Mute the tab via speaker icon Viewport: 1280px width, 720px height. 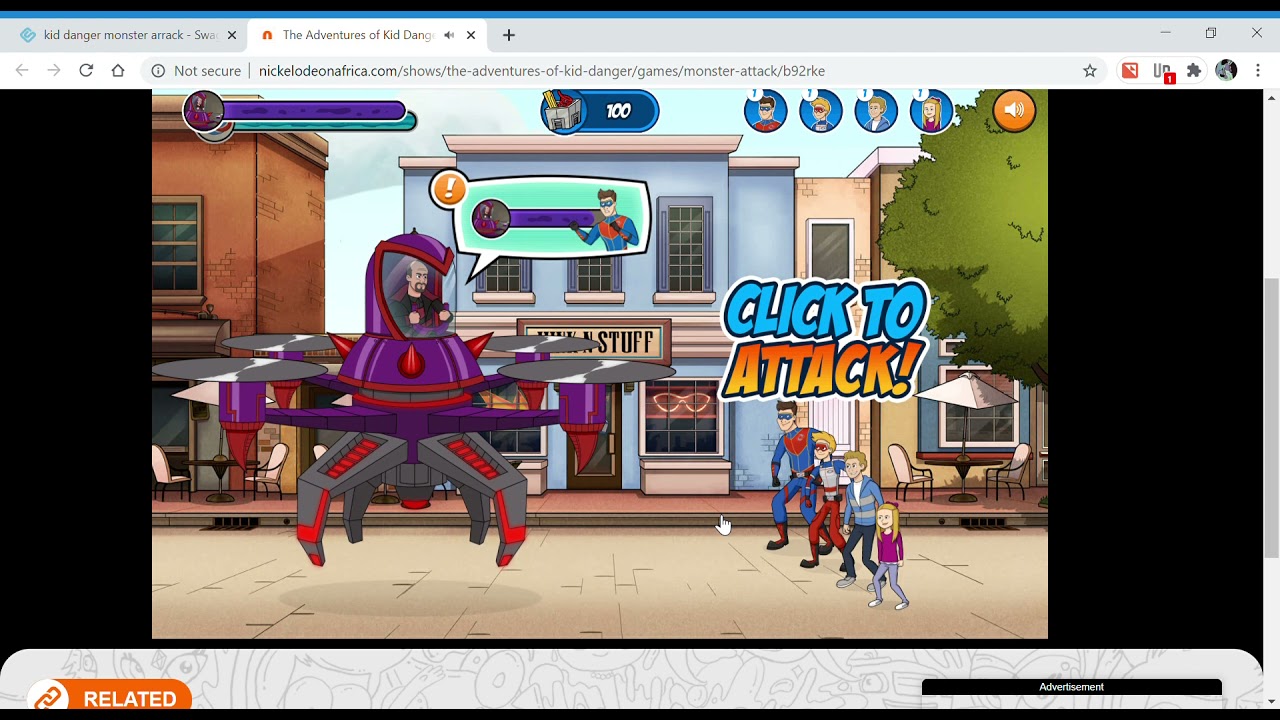449,35
